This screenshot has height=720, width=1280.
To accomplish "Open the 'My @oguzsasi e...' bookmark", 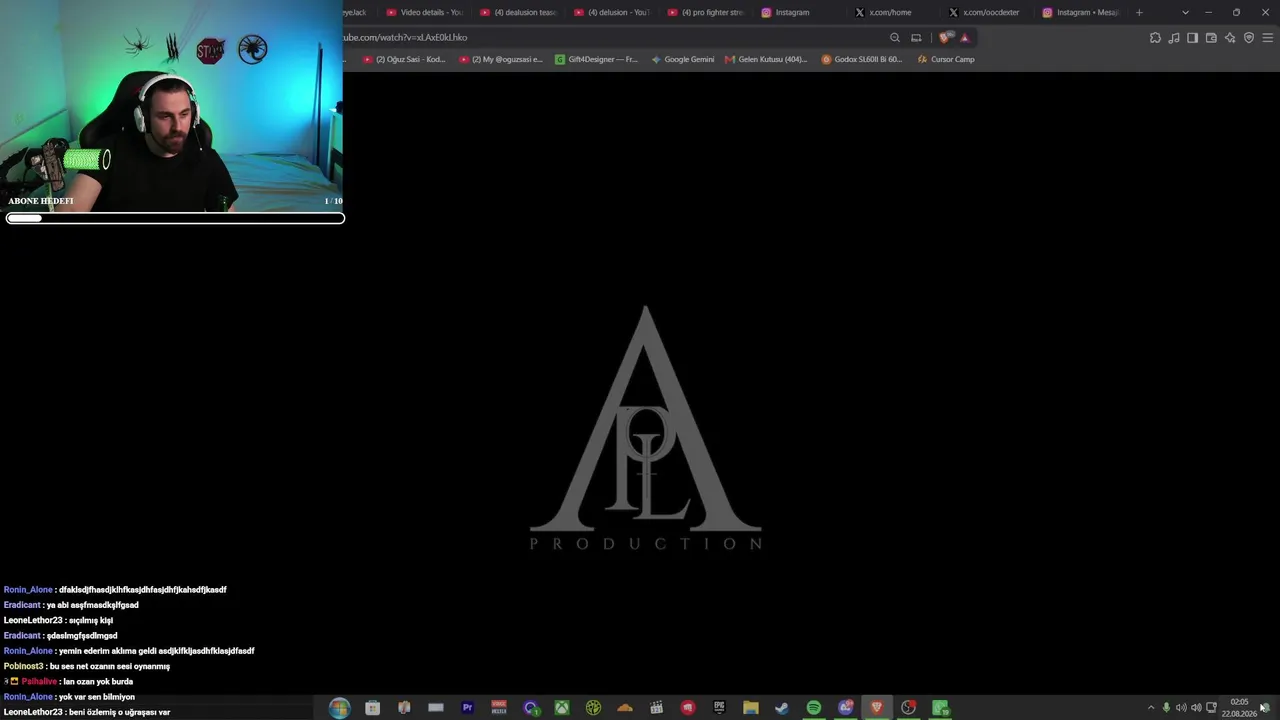I will pyautogui.click(x=501, y=59).
